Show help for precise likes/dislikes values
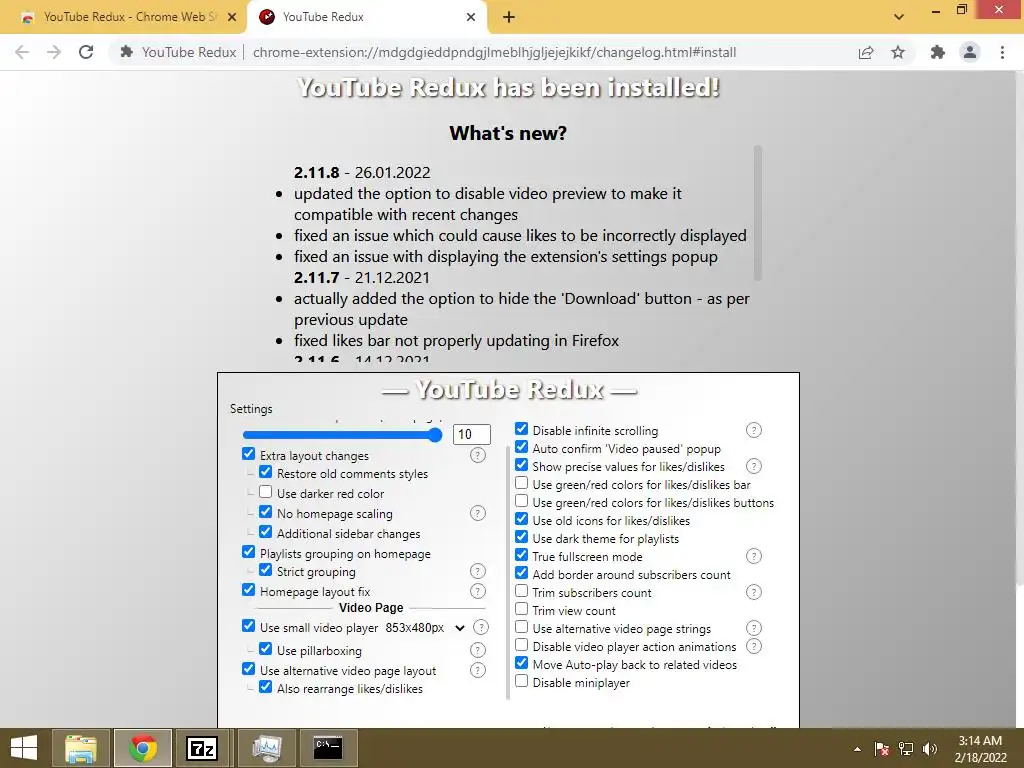This screenshot has height=768, width=1024. pyautogui.click(x=754, y=466)
